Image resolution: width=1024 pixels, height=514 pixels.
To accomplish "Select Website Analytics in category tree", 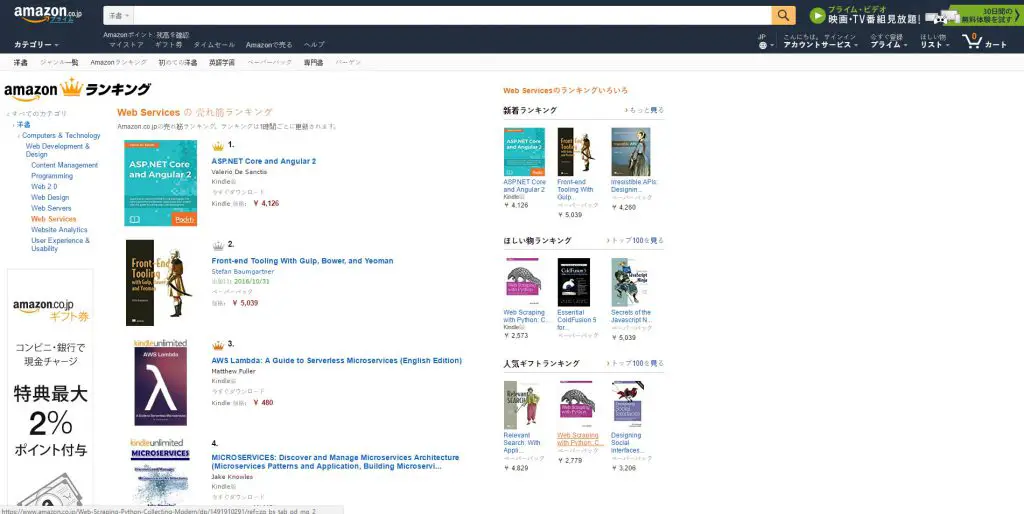I will pos(59,230).
